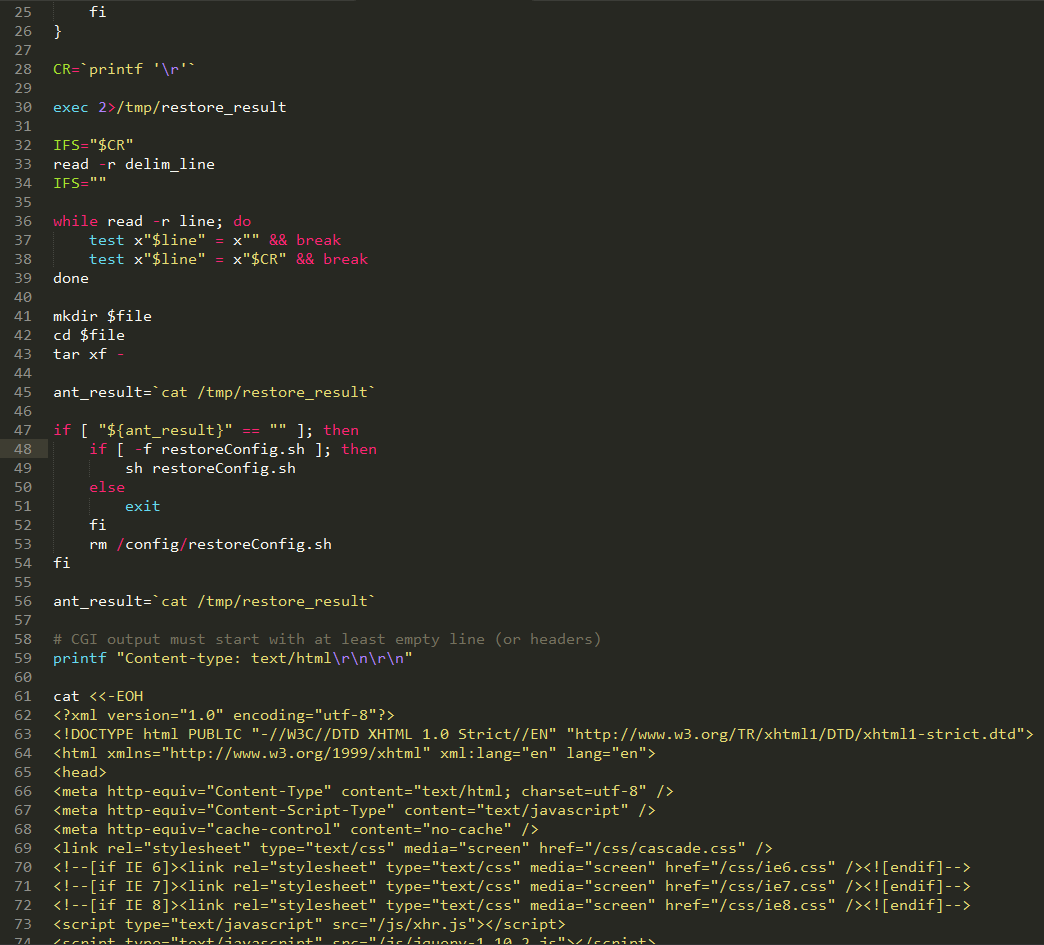Image resolution: width=1044 pixels, height=945 pixels.
Task: Click line number 26 beside closing brace
Action: click(x=23, y=31)
